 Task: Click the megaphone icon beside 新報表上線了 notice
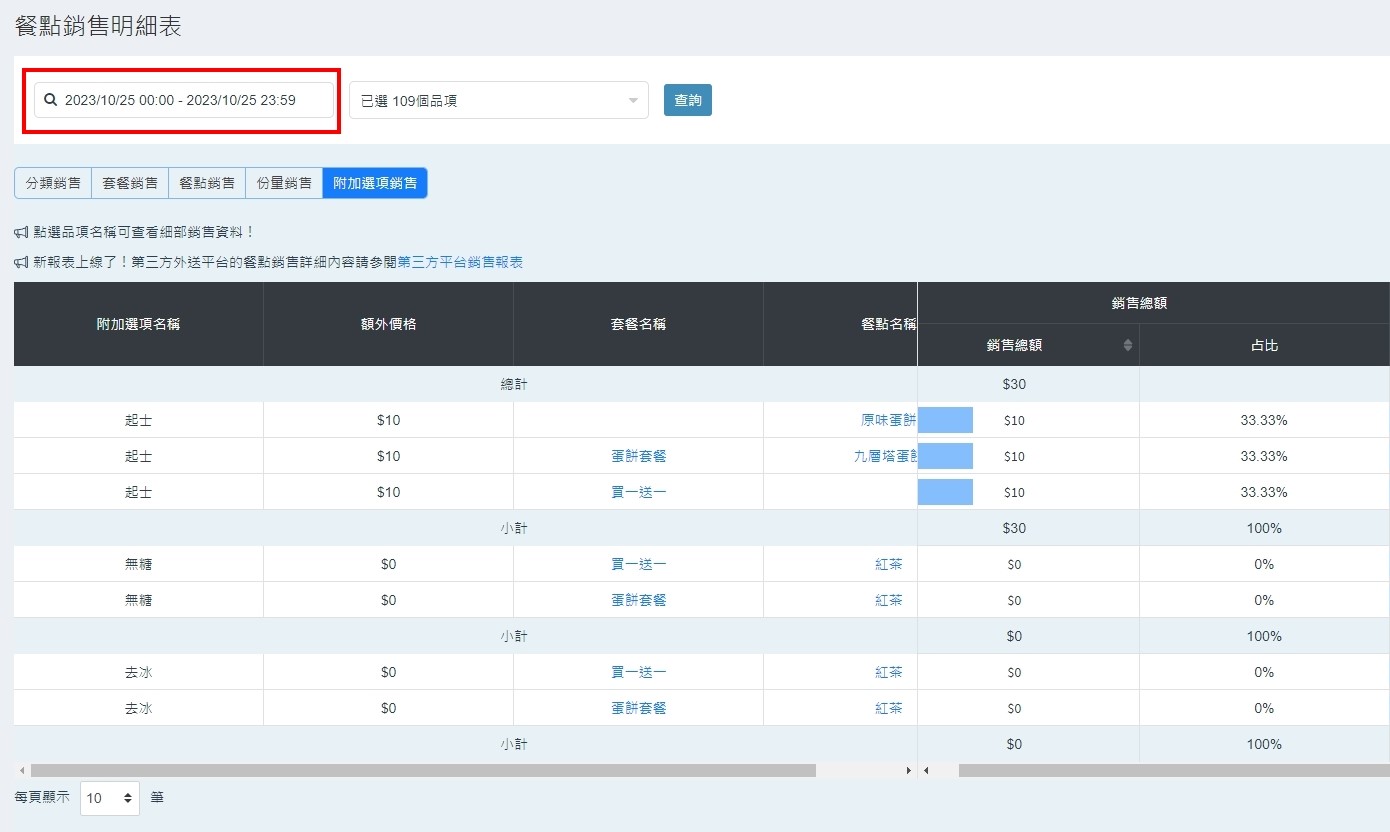tap(21, 262)
